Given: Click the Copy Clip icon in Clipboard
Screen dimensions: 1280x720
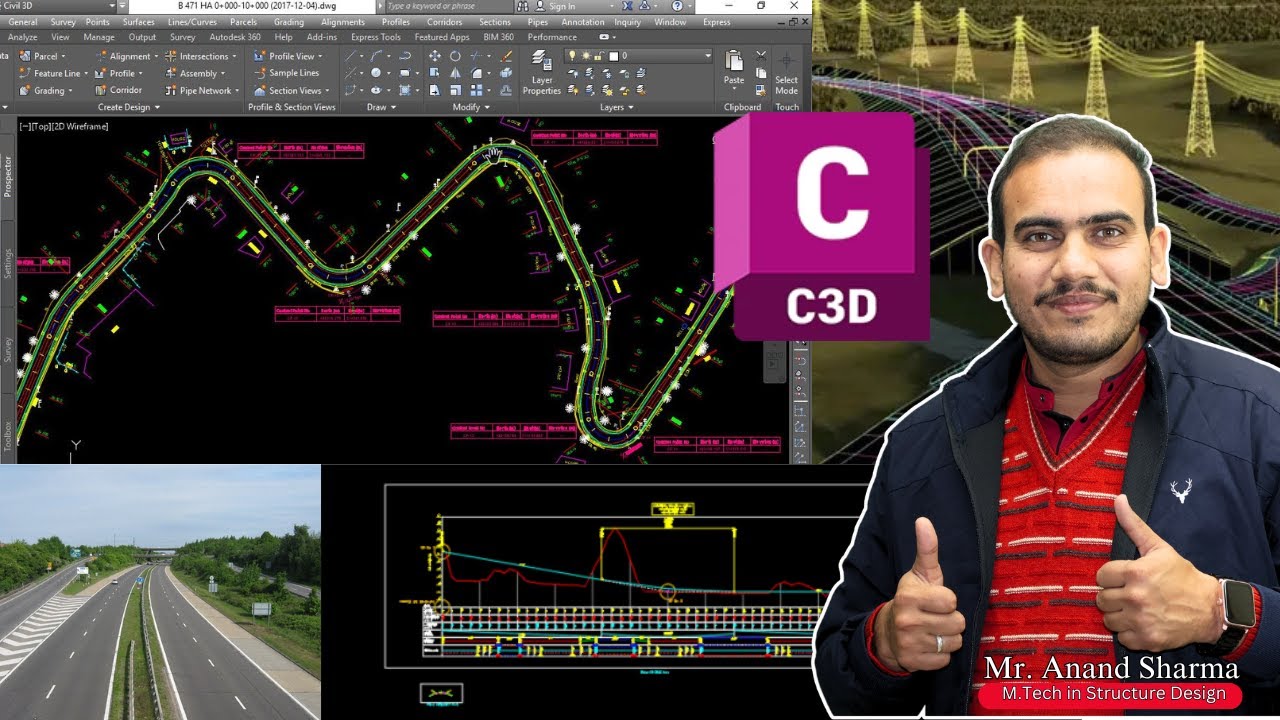Looking at the screenshot, I should point(761,73).
